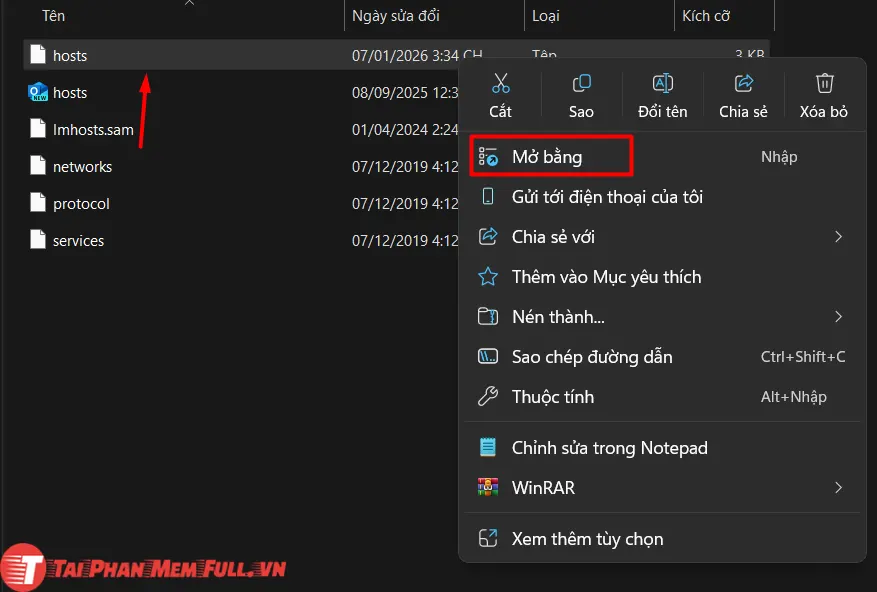This screenshot has width=877, height=592.
Task: Click the sort arrow above Tên column
Action: pyautogui.click(x=189, y=6)
